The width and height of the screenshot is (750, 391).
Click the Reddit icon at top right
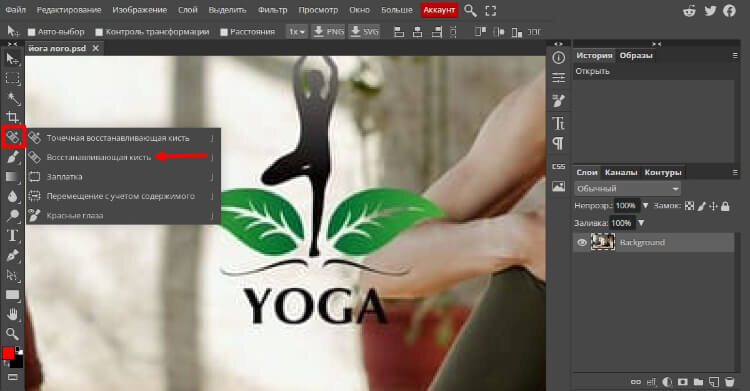click(x=689, y=11)
